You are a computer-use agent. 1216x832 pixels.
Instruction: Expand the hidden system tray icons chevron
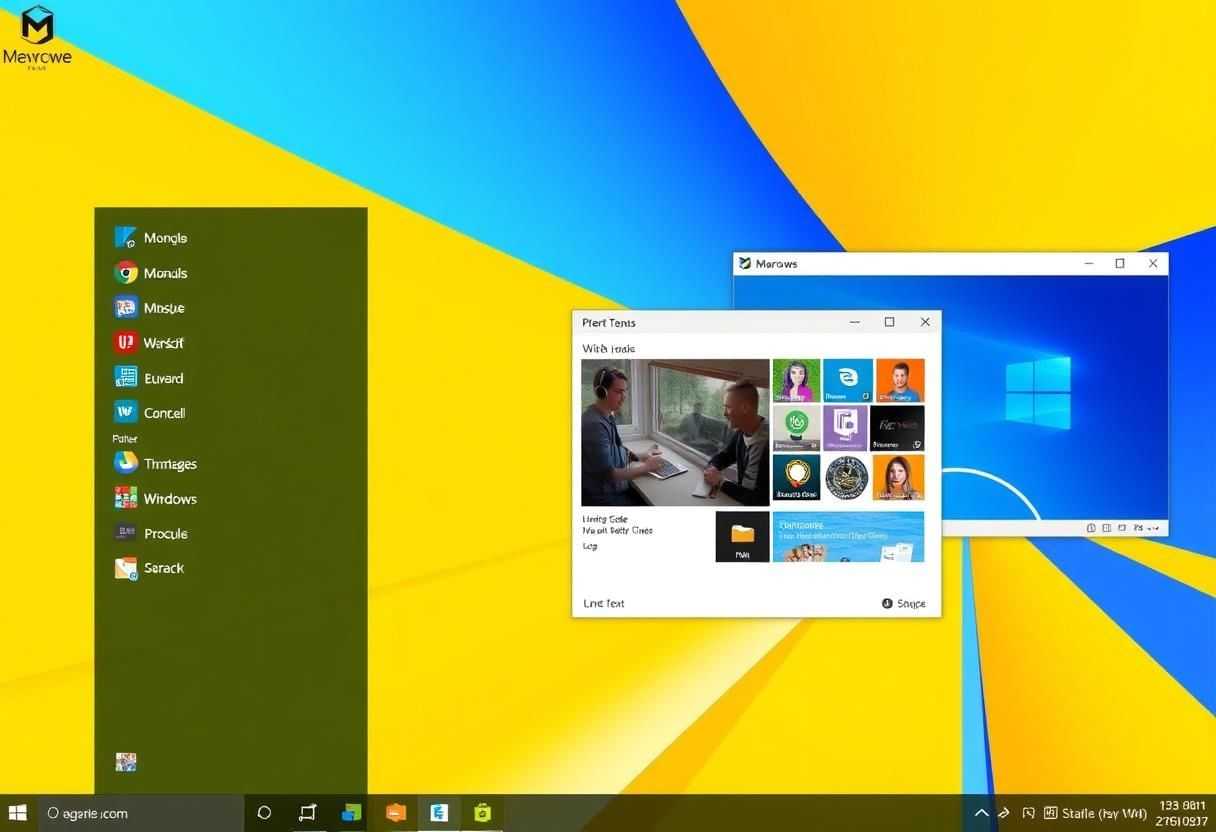click(981, 814)
